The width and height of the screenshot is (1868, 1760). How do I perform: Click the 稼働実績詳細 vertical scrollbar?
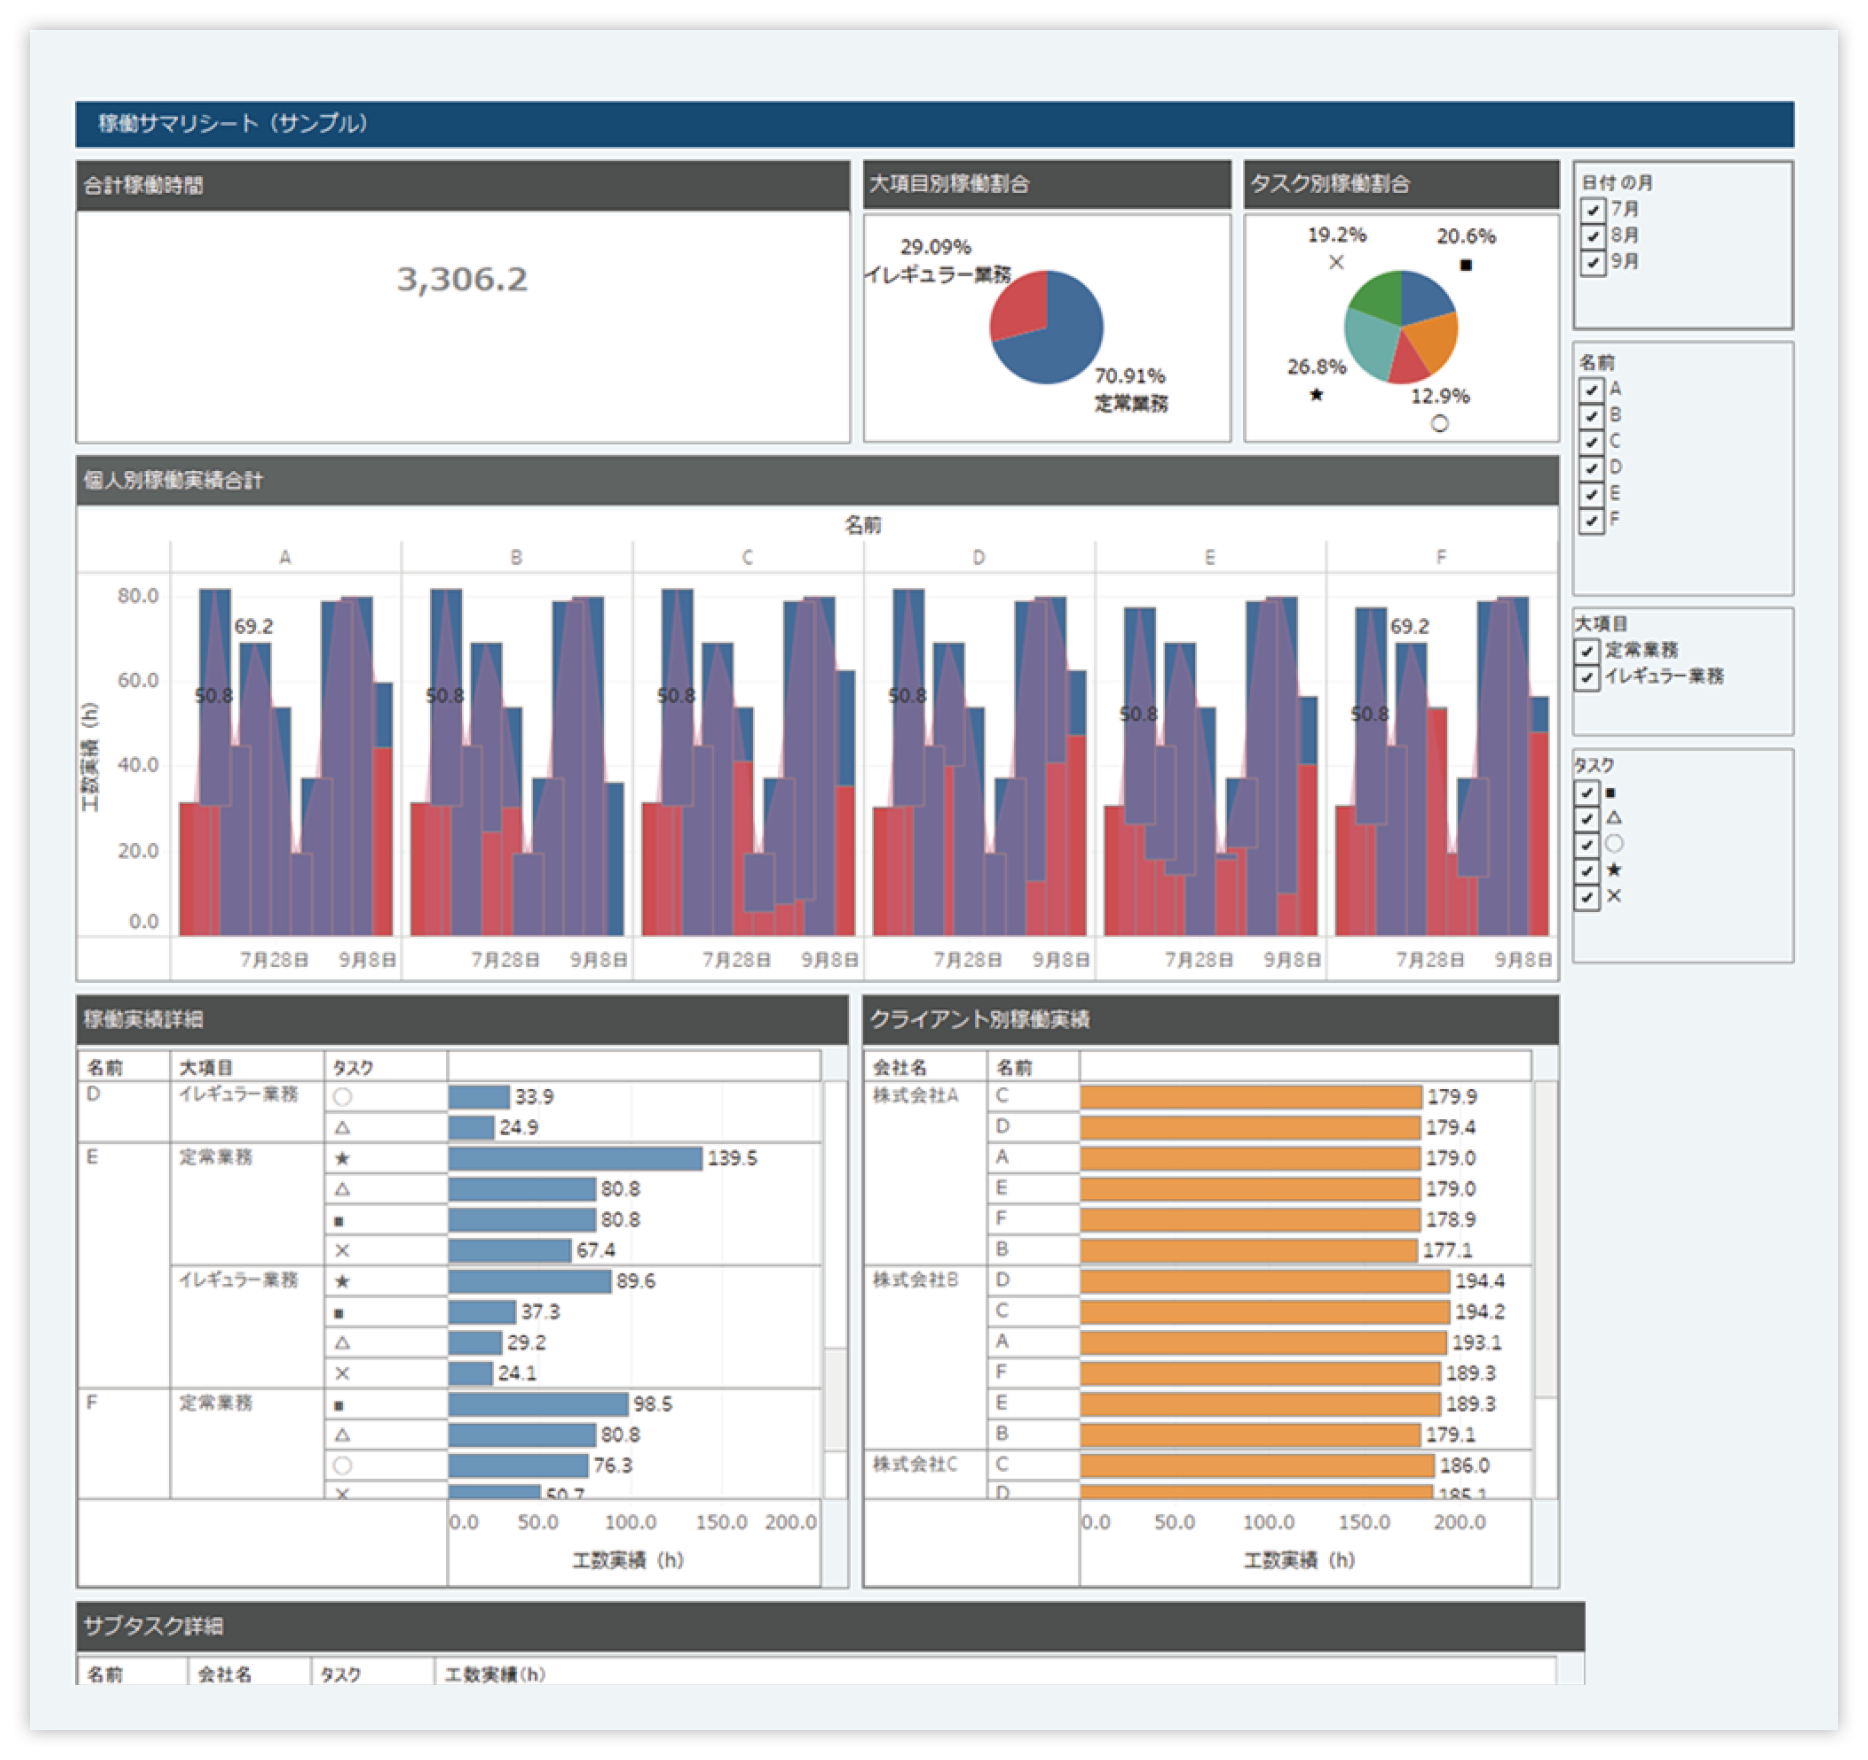835,1400
